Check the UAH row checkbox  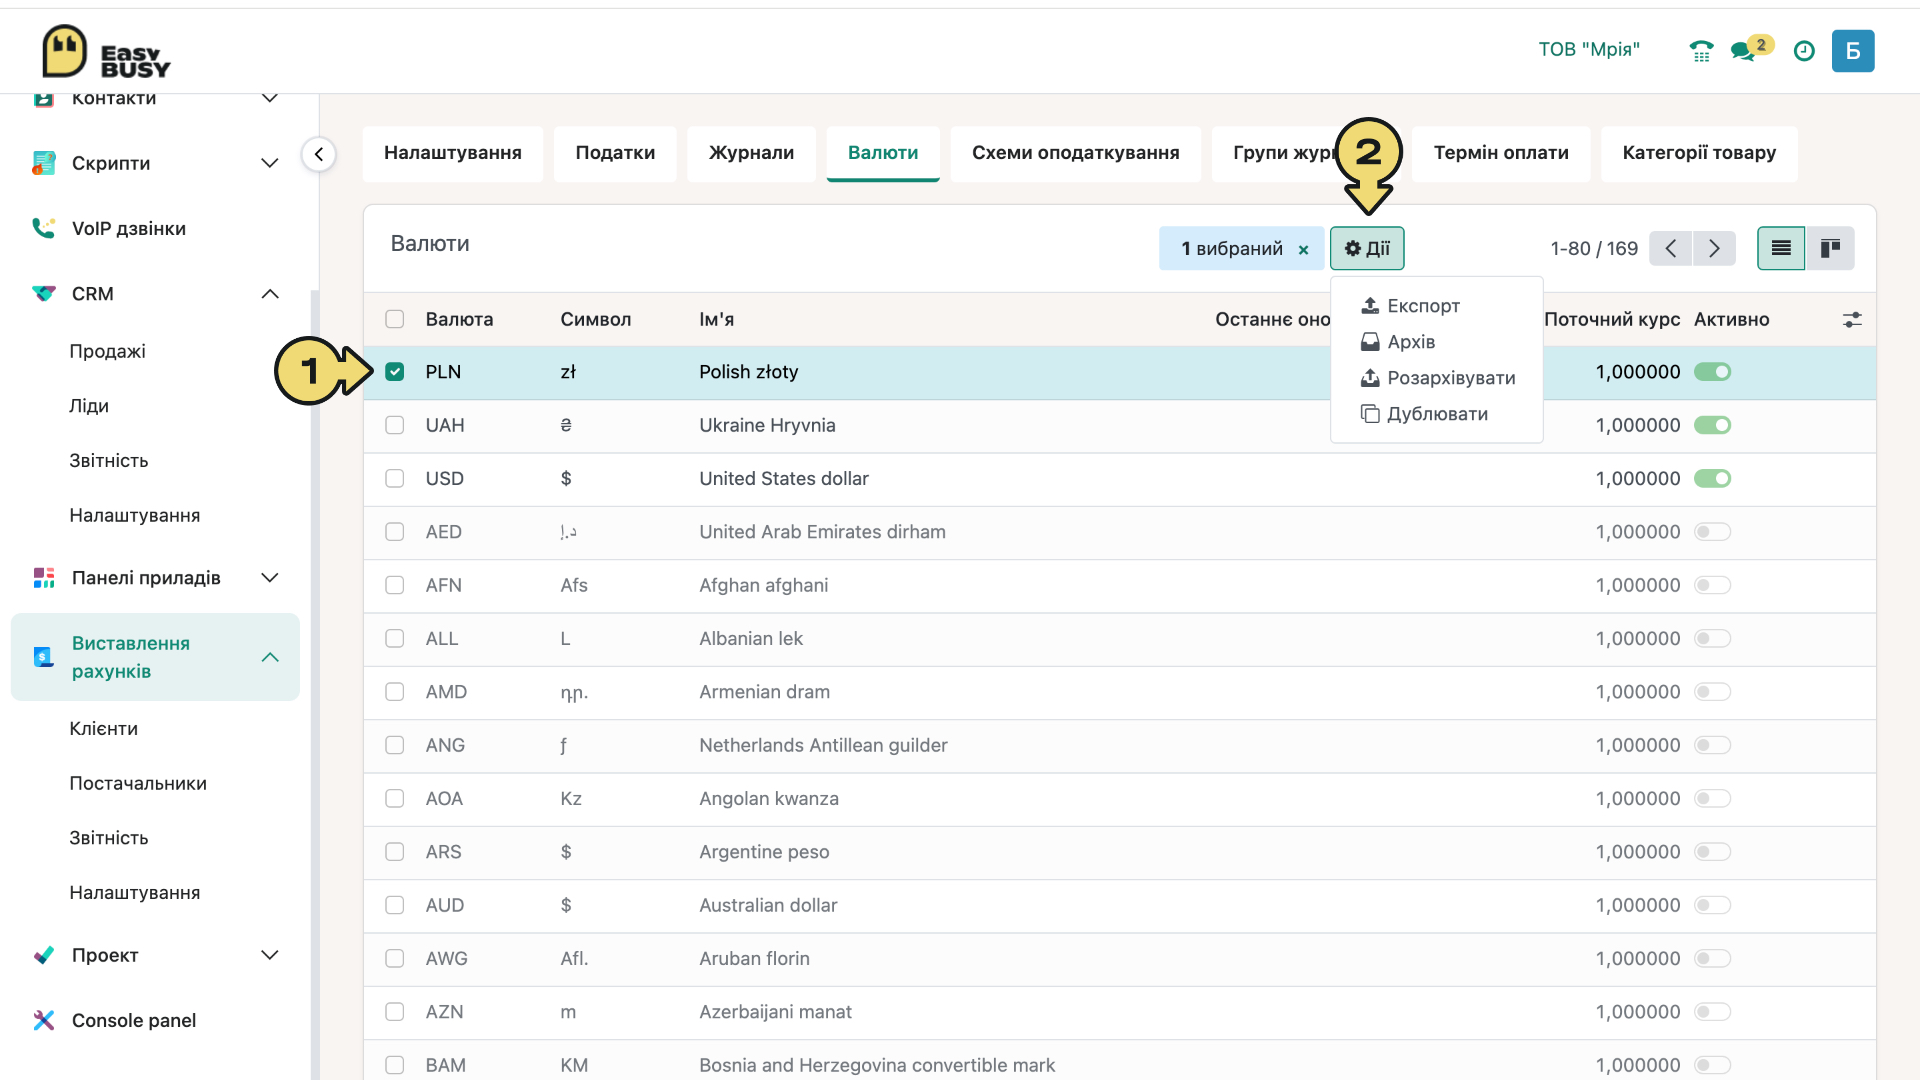395,425
